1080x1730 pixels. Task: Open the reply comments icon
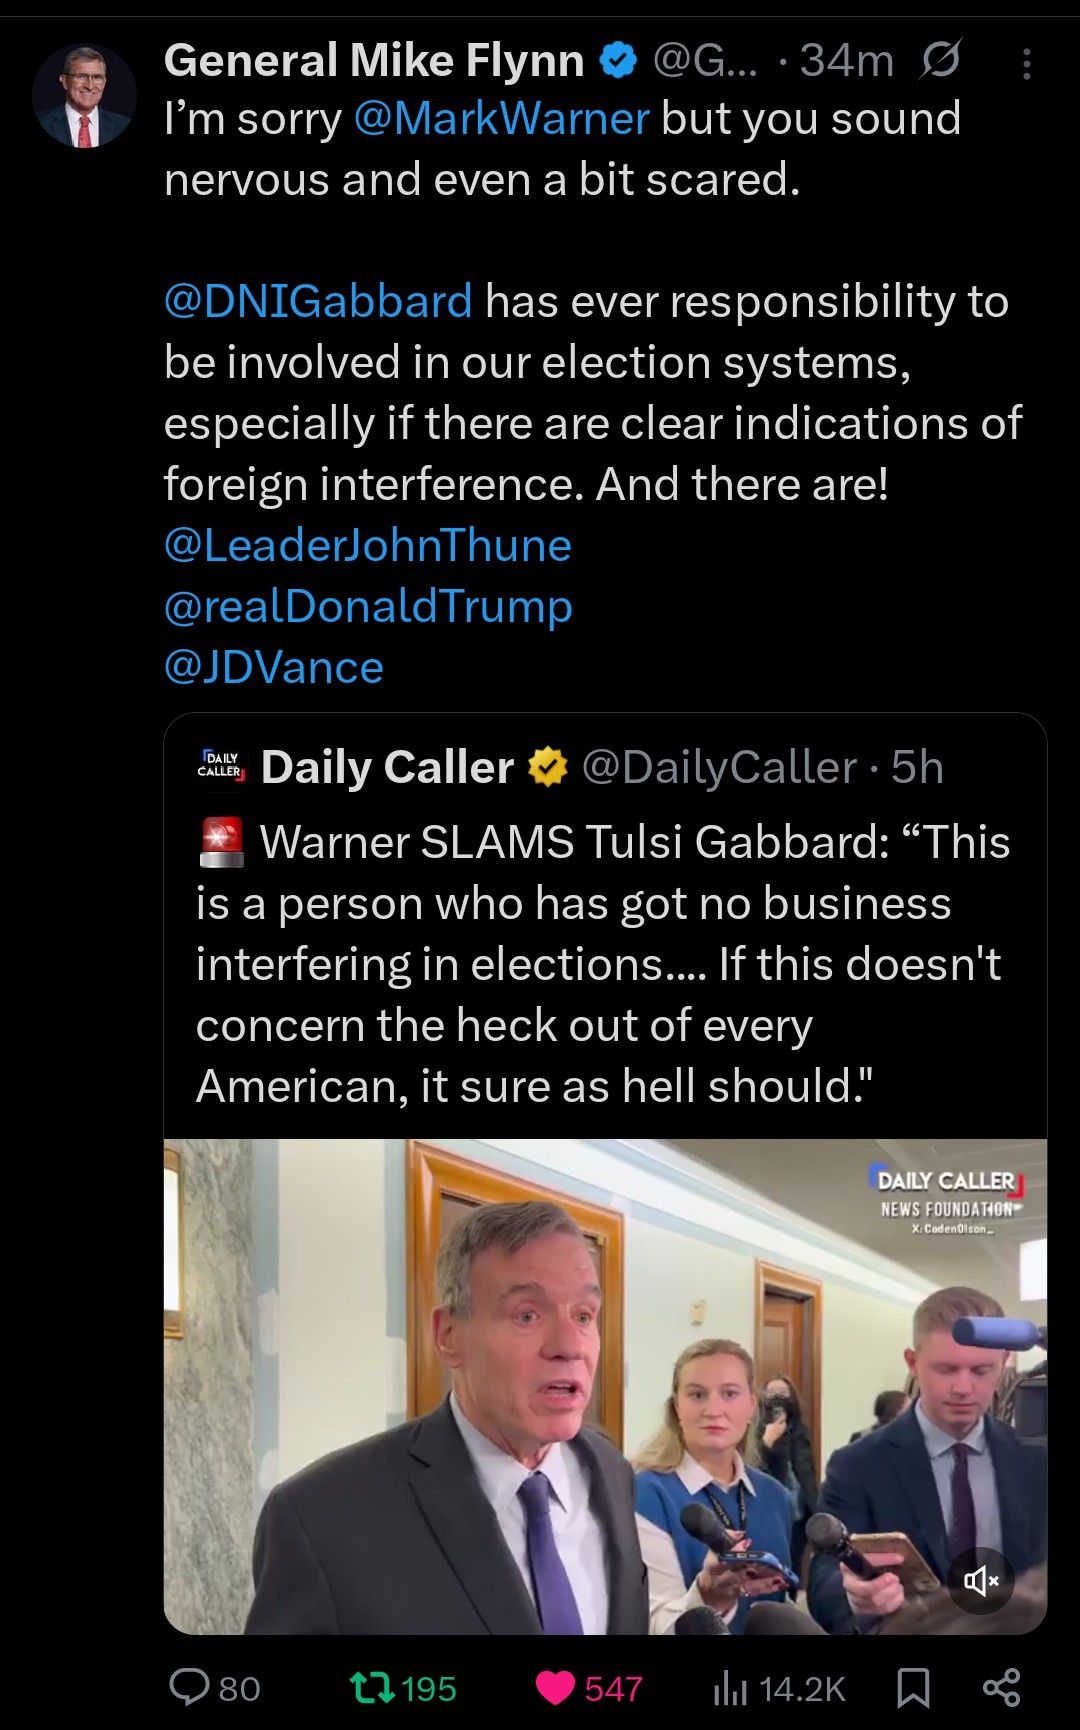(189, 1687)
